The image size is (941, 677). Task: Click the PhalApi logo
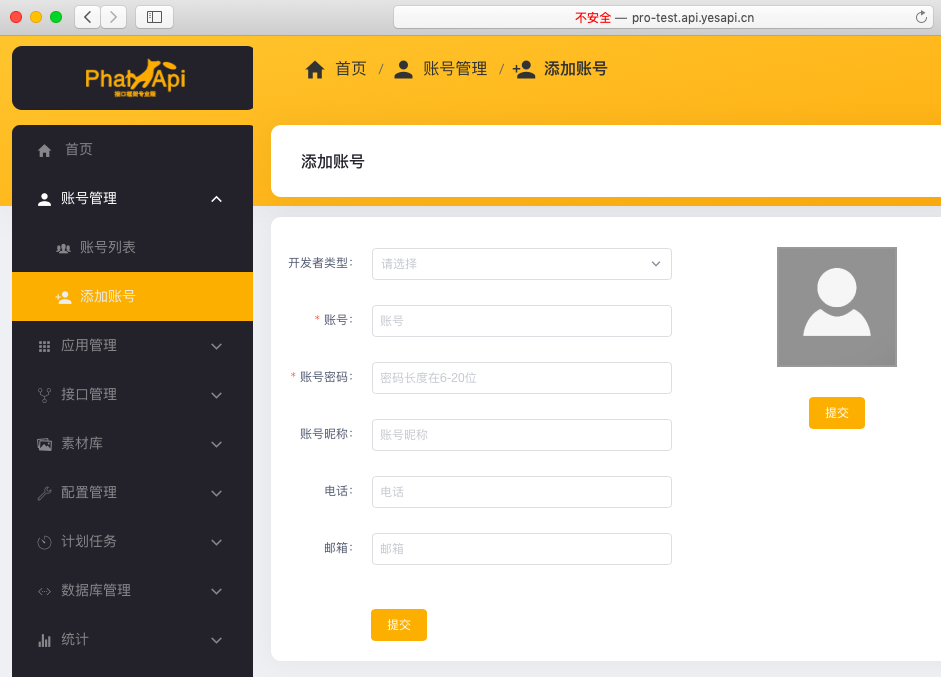(134, 77)
